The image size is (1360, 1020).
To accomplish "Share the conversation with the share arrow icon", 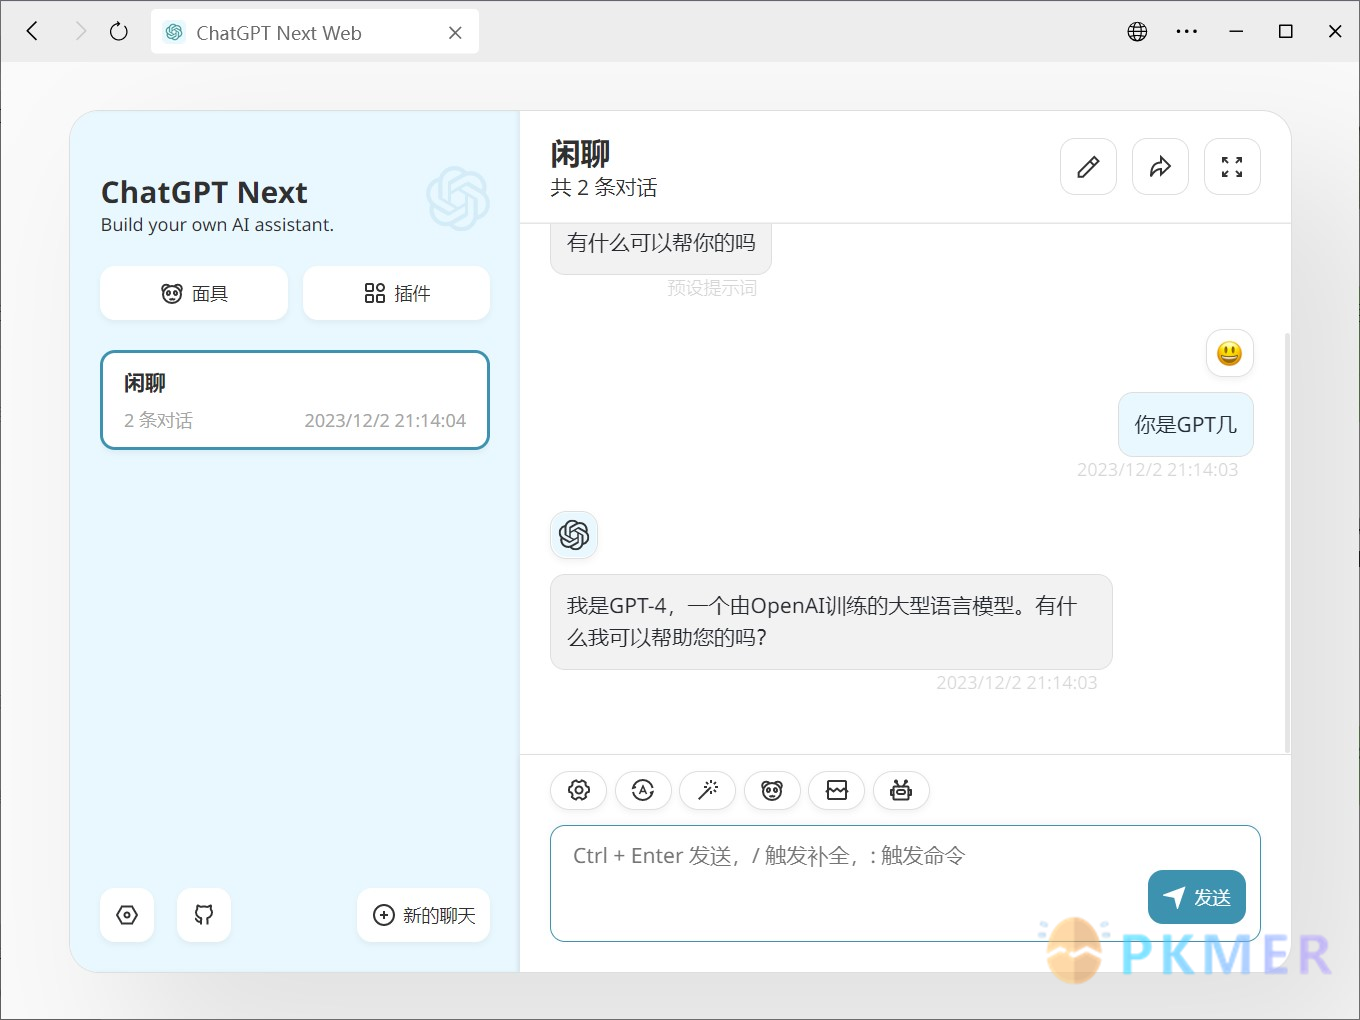I will tap(1160, 167).
